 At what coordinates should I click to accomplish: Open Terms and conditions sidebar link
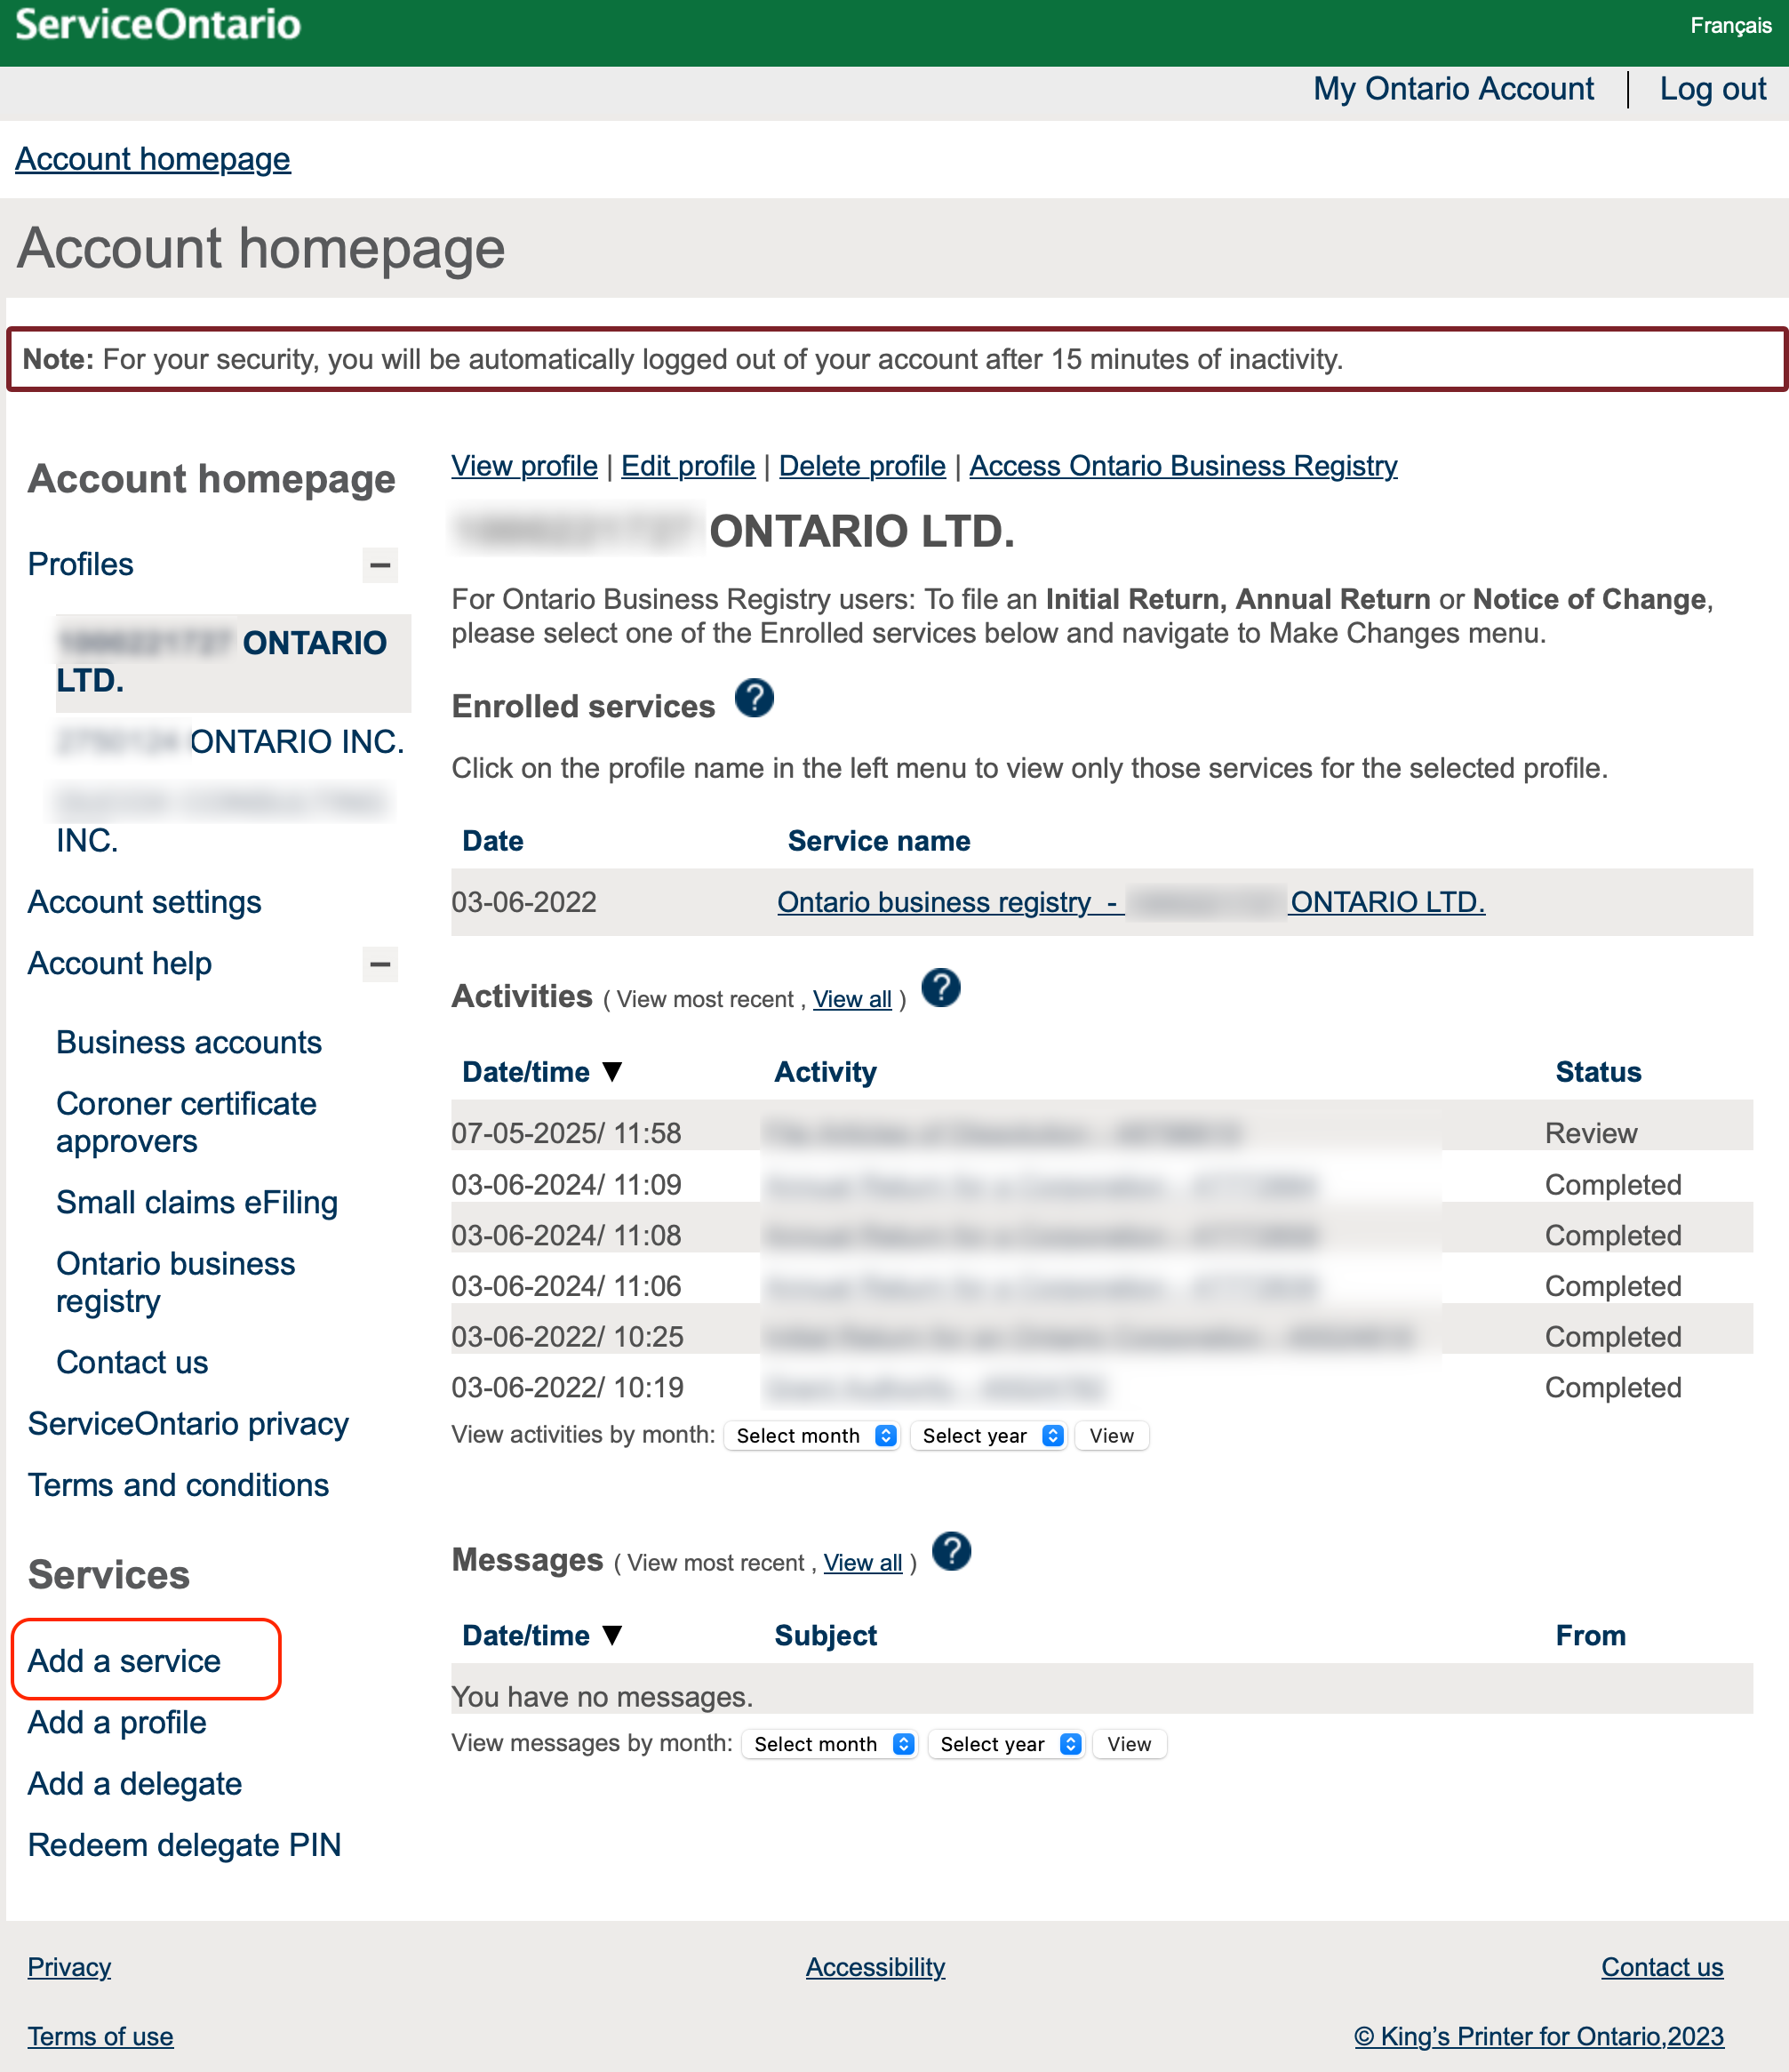coord(178,1485)
